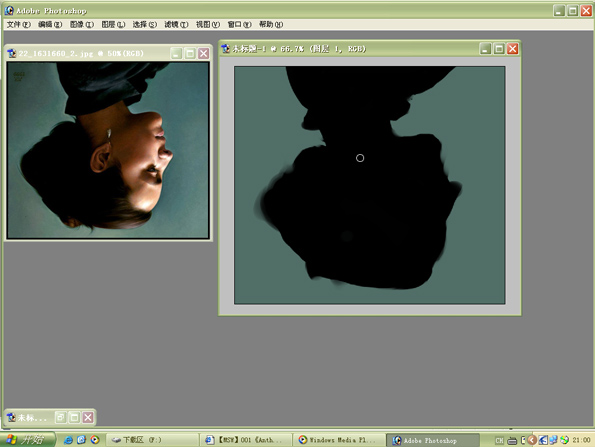Screen dimensions: 595x447
Task: Open the 编辑(E) edit menu
Action: point(50,25)
